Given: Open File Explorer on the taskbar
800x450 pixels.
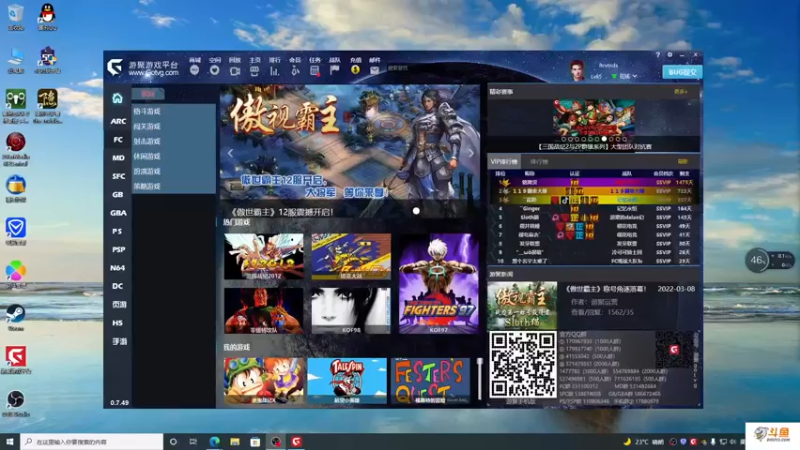Looking at the screenshot, I should tap(235, 441).
